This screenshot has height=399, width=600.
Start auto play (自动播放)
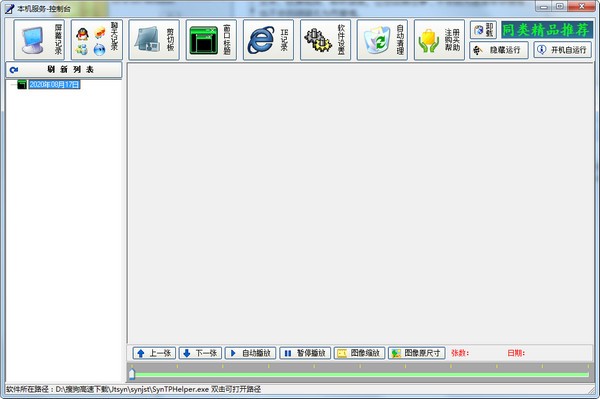pyautogui.click(x=250, y=353)
